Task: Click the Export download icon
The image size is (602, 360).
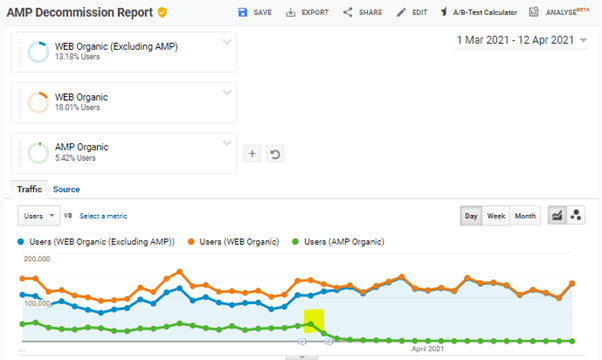Action: click(291, 12)
